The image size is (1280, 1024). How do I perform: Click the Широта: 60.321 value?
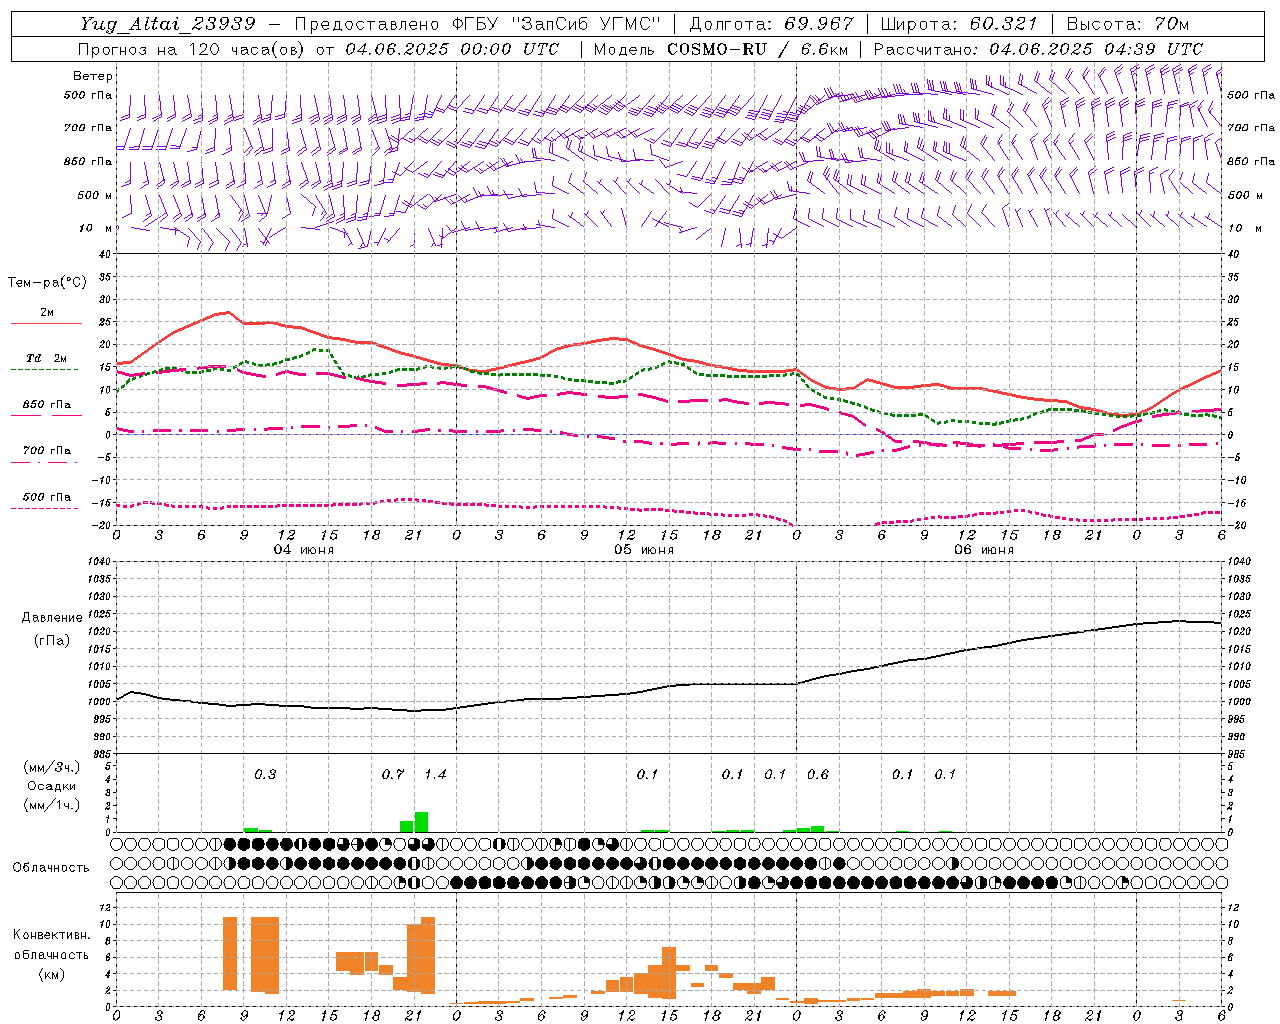pos(959,24)
